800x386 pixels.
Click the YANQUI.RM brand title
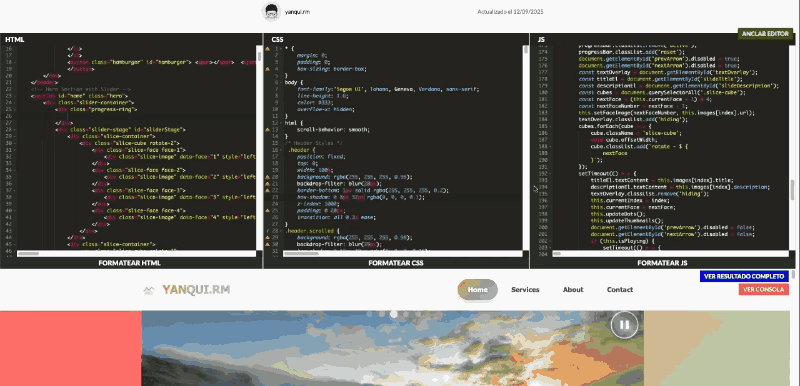[x=196, y=290]
